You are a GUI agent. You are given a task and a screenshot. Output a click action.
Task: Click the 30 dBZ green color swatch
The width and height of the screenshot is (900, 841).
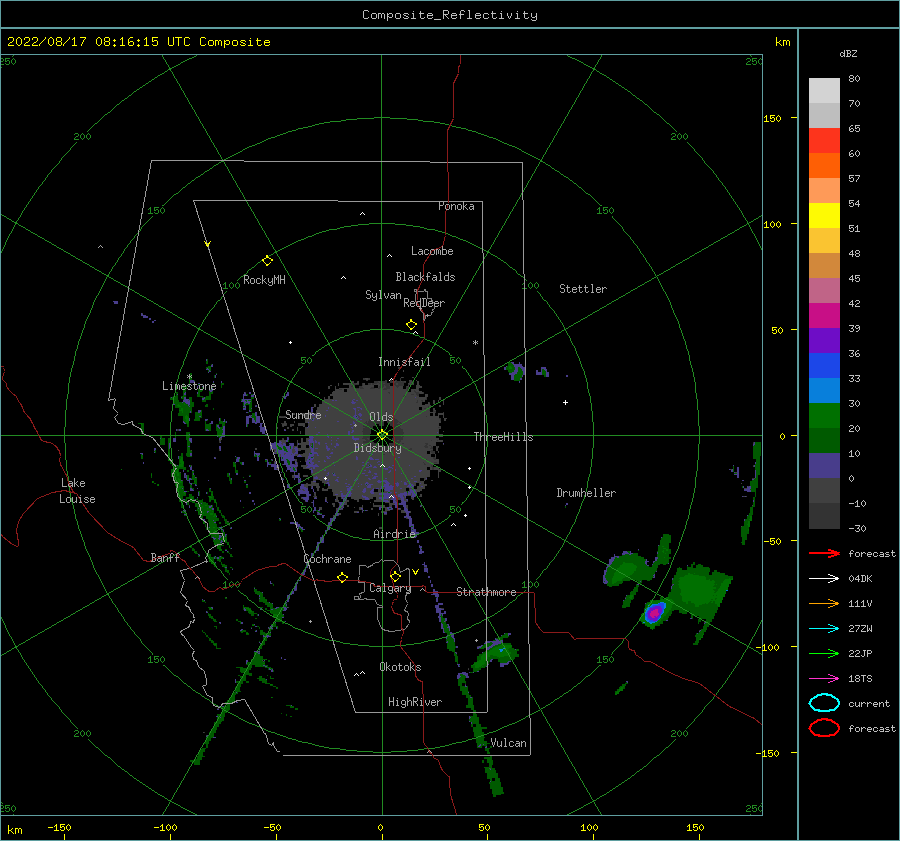click(x=824, y=415)
